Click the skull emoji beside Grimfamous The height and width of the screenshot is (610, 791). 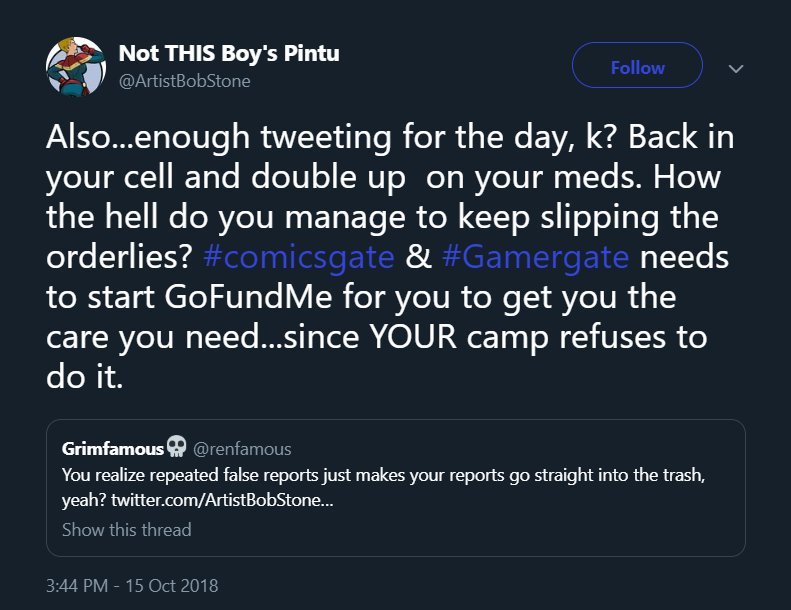[176, 447]
